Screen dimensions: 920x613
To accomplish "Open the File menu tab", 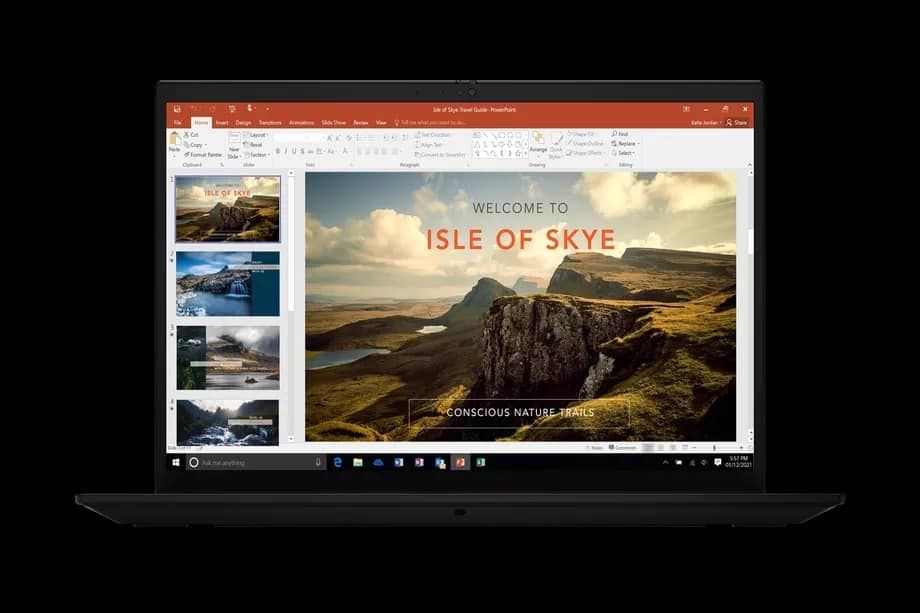I will (177, 122).
